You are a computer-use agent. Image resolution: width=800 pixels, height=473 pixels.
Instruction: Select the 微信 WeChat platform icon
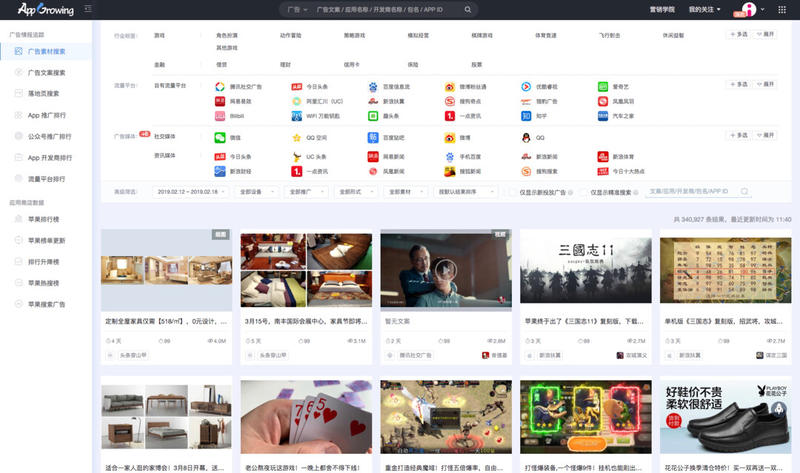220,138
